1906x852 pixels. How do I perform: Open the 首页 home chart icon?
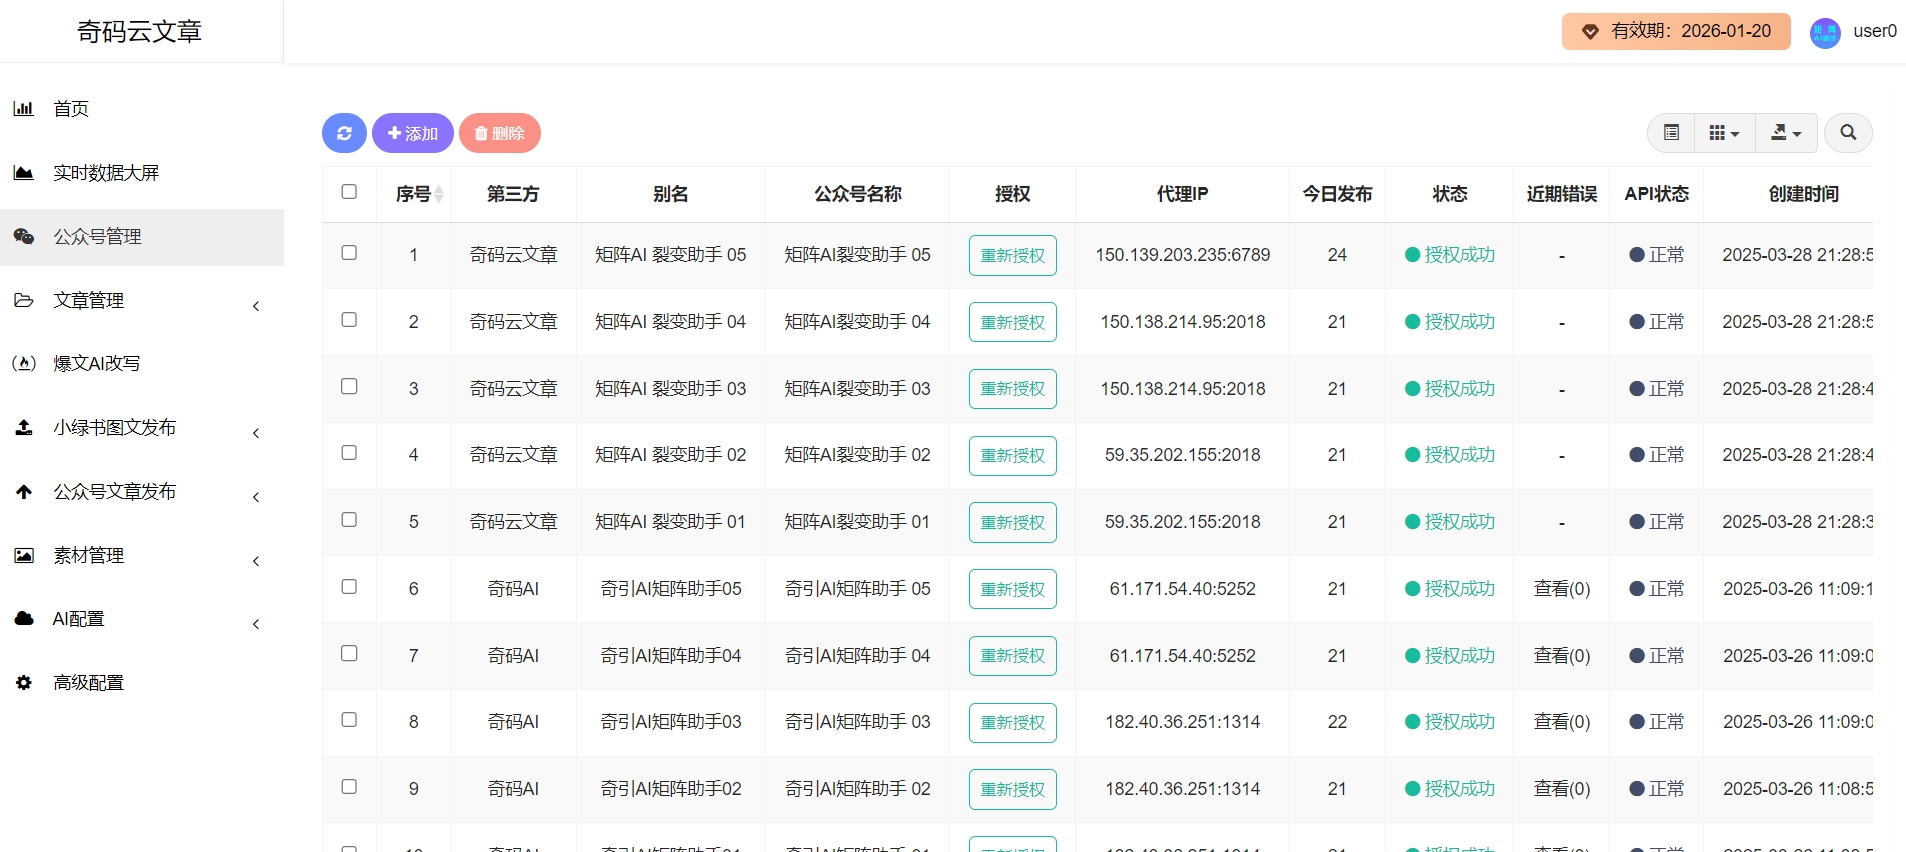tap(24, 109)
